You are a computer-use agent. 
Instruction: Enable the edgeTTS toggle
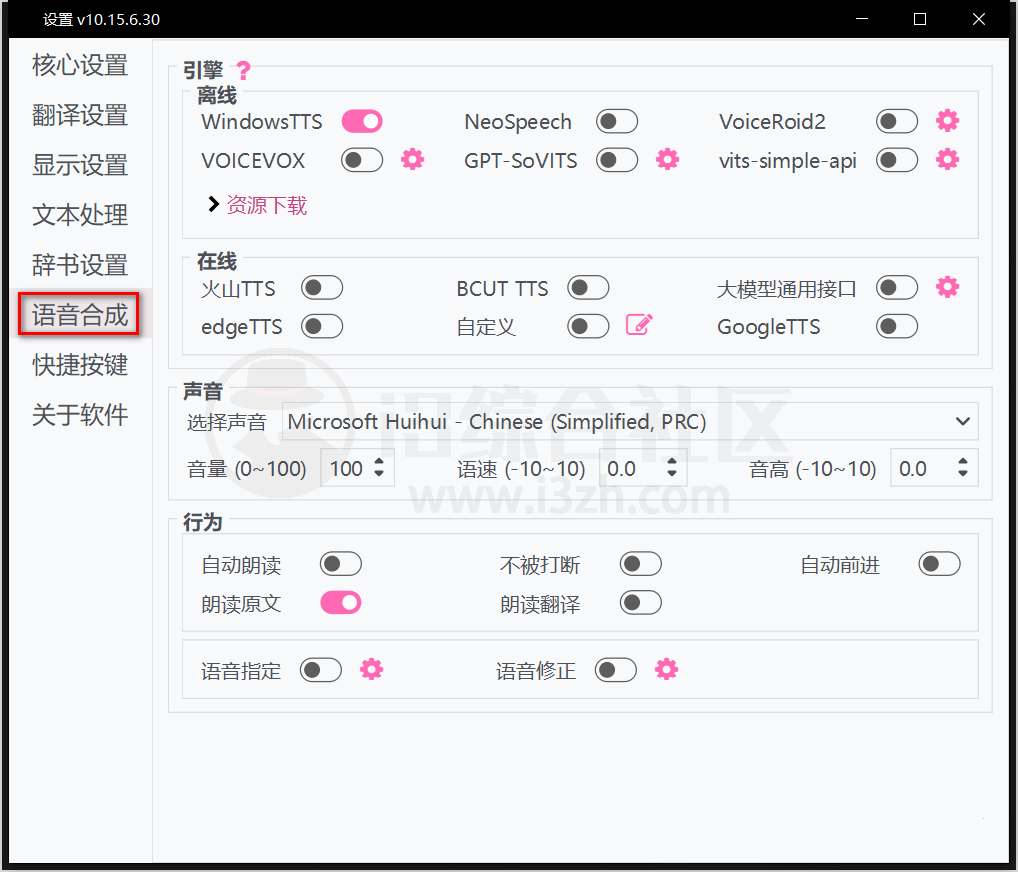point(322,326)
